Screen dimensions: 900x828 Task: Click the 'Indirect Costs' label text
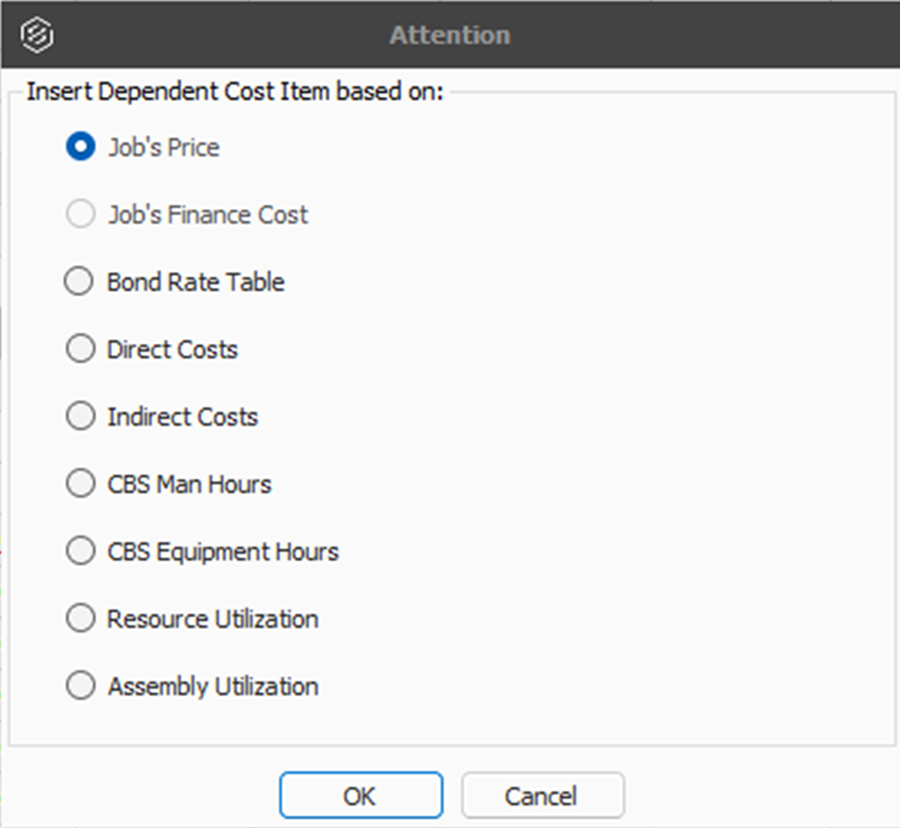[183, 417]
